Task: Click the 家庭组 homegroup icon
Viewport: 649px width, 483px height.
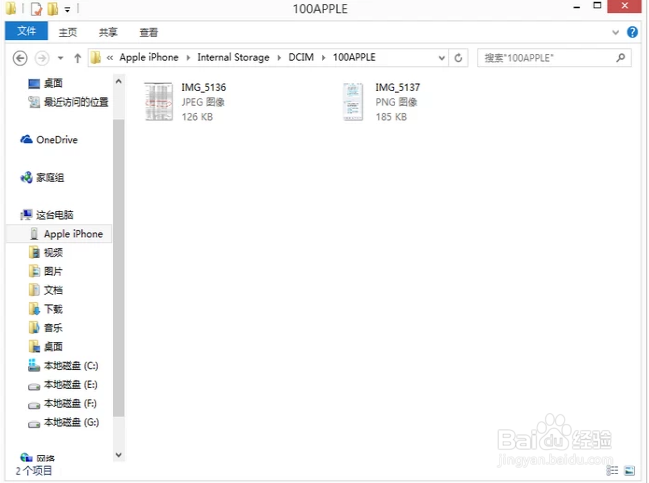Action: point(26,178)
